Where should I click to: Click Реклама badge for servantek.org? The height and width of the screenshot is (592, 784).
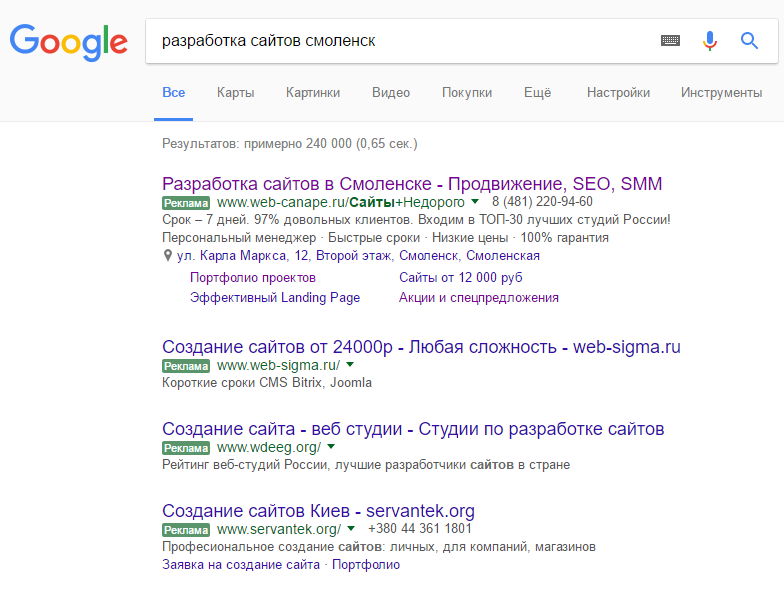186,530
